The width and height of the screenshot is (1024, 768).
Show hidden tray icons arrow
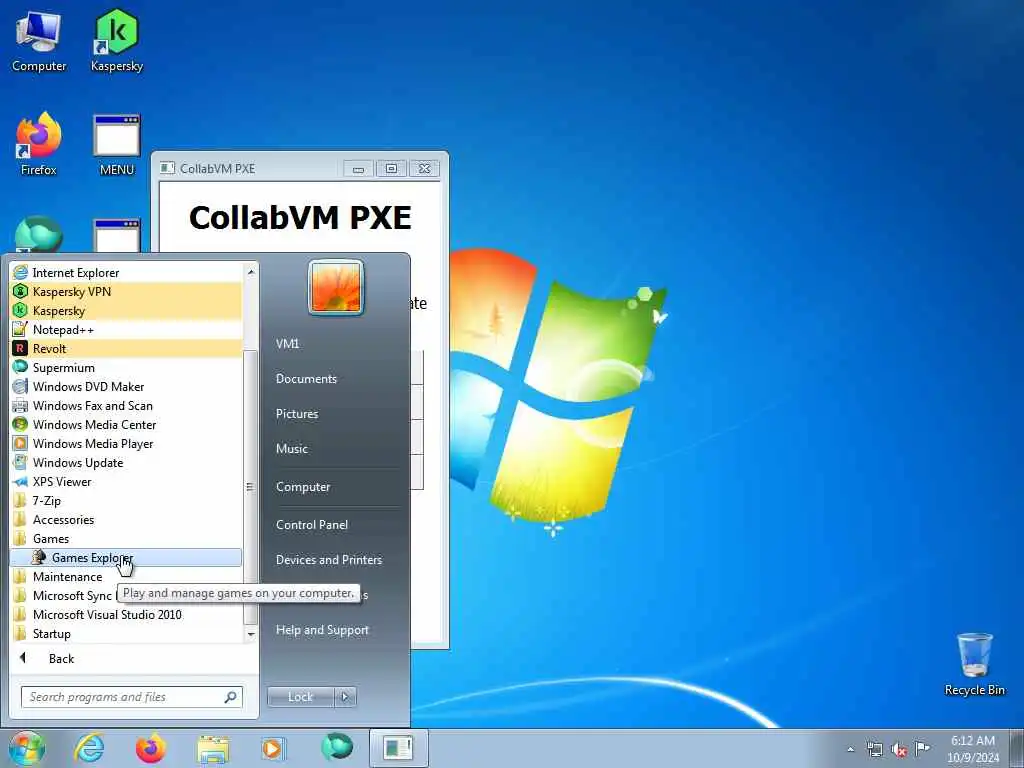(850, 749)
